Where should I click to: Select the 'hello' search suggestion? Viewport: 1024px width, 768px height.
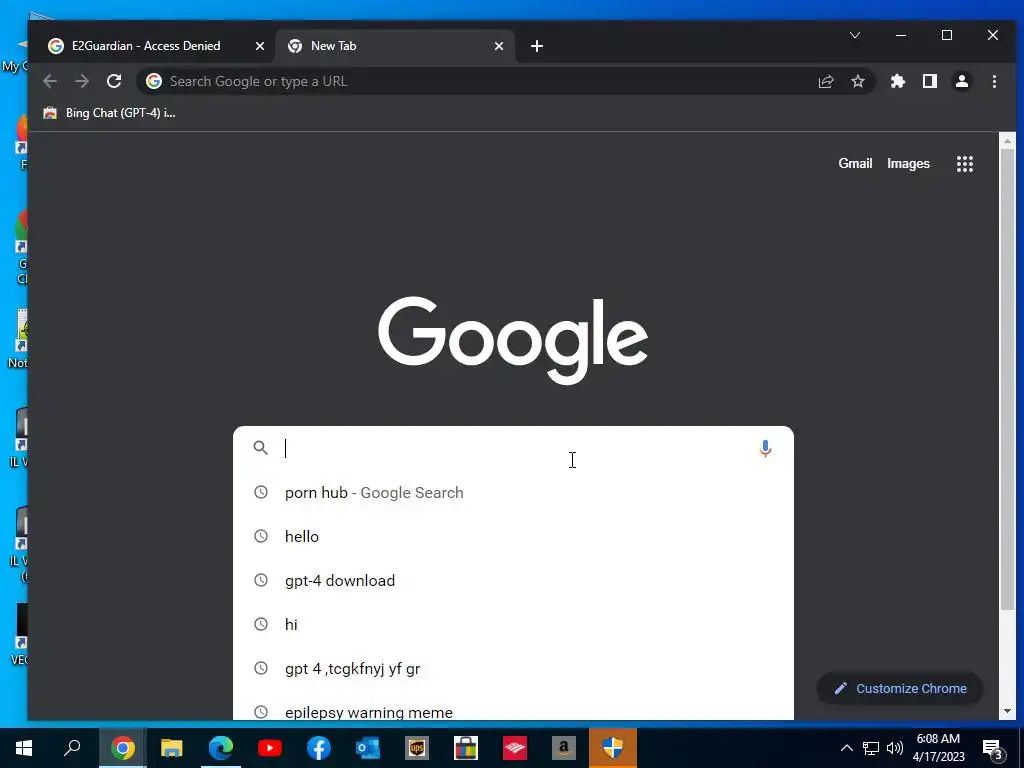513,536
